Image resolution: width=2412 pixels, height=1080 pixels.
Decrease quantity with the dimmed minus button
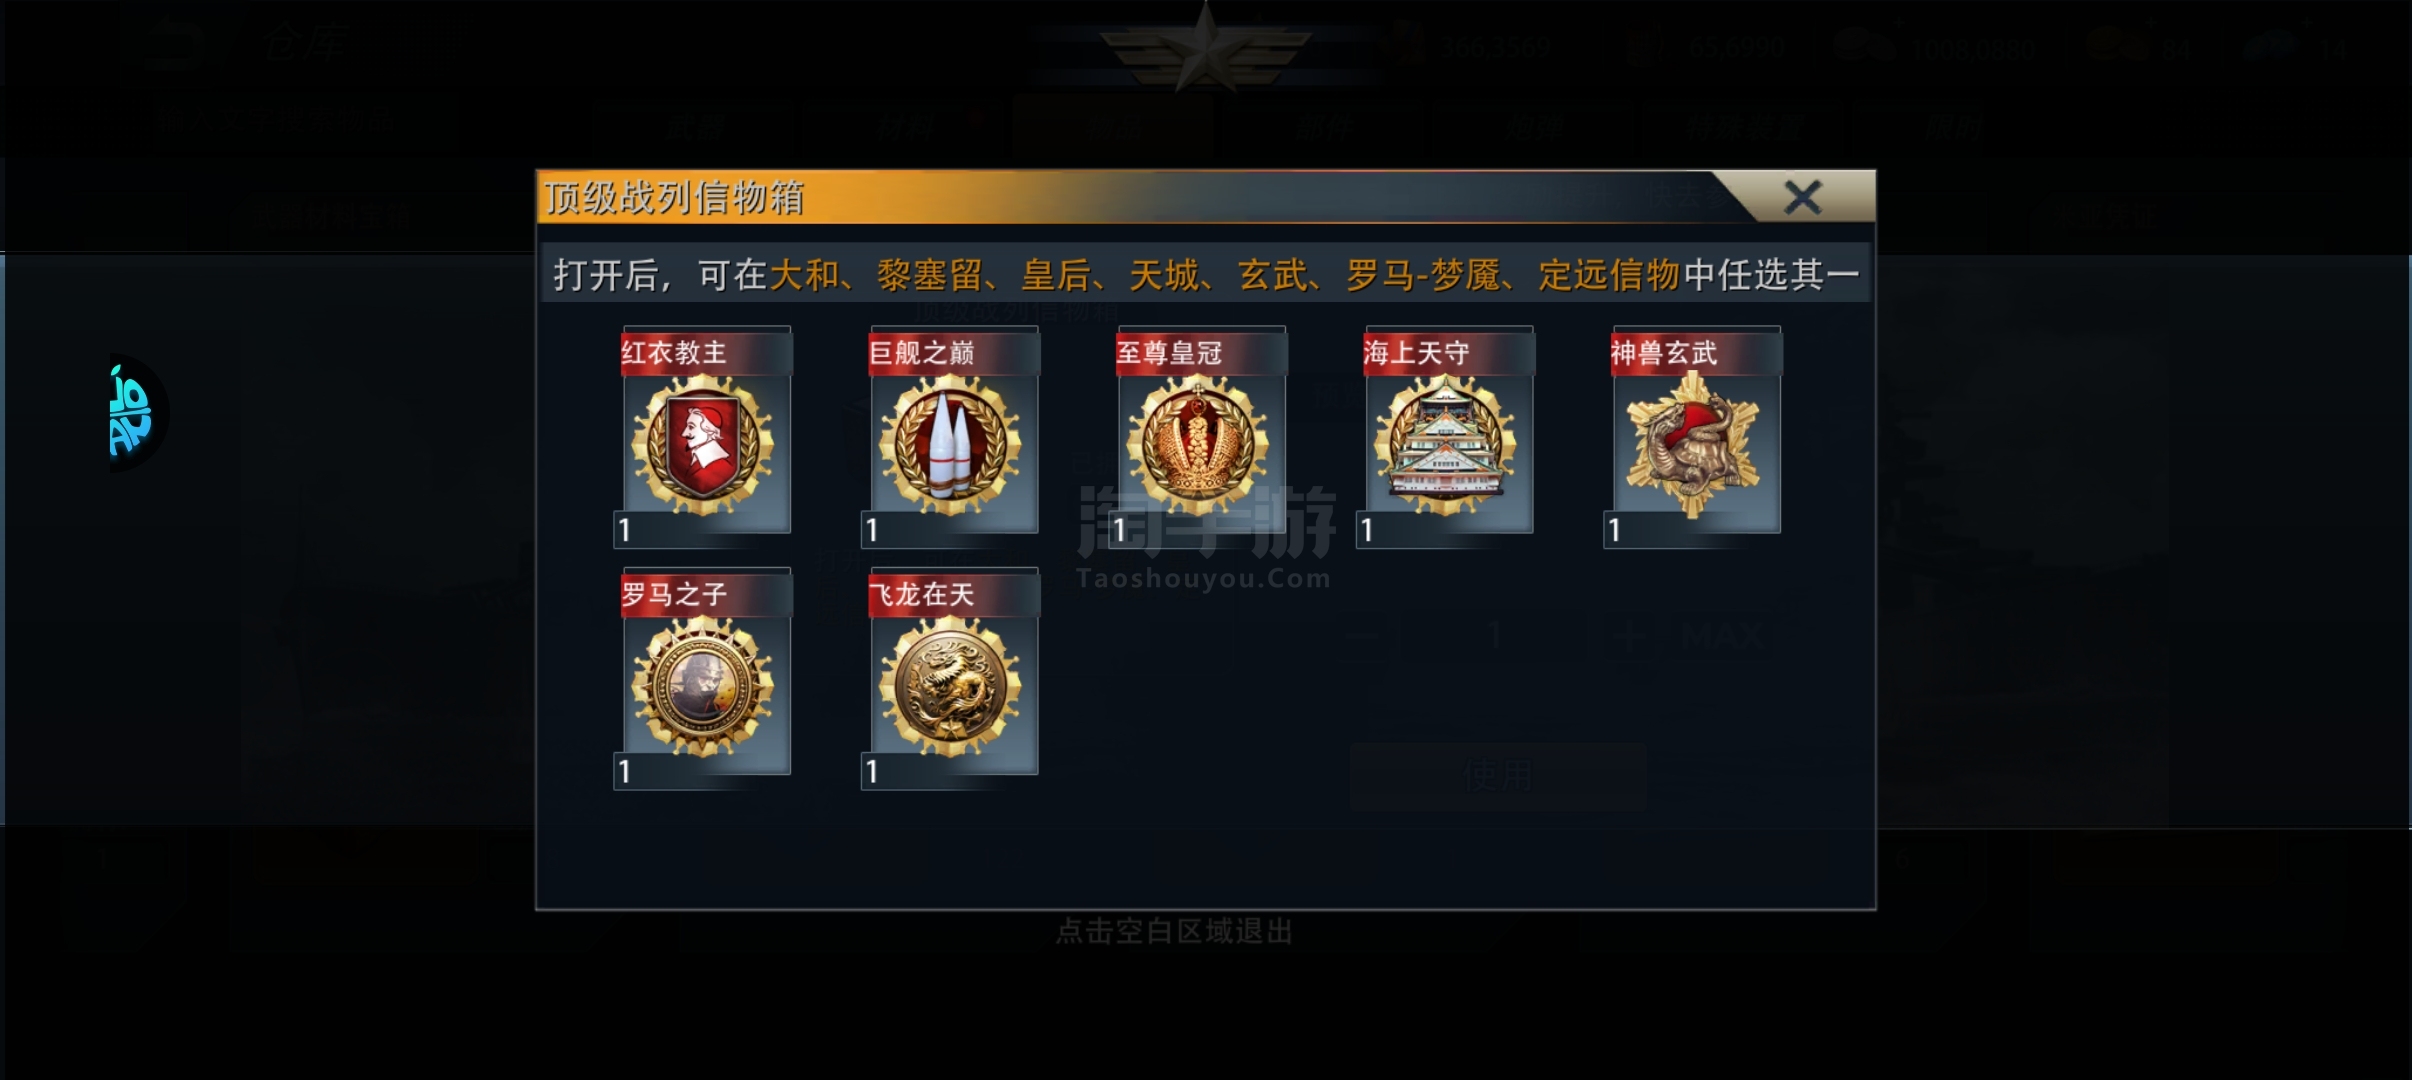click(1364, 636)
